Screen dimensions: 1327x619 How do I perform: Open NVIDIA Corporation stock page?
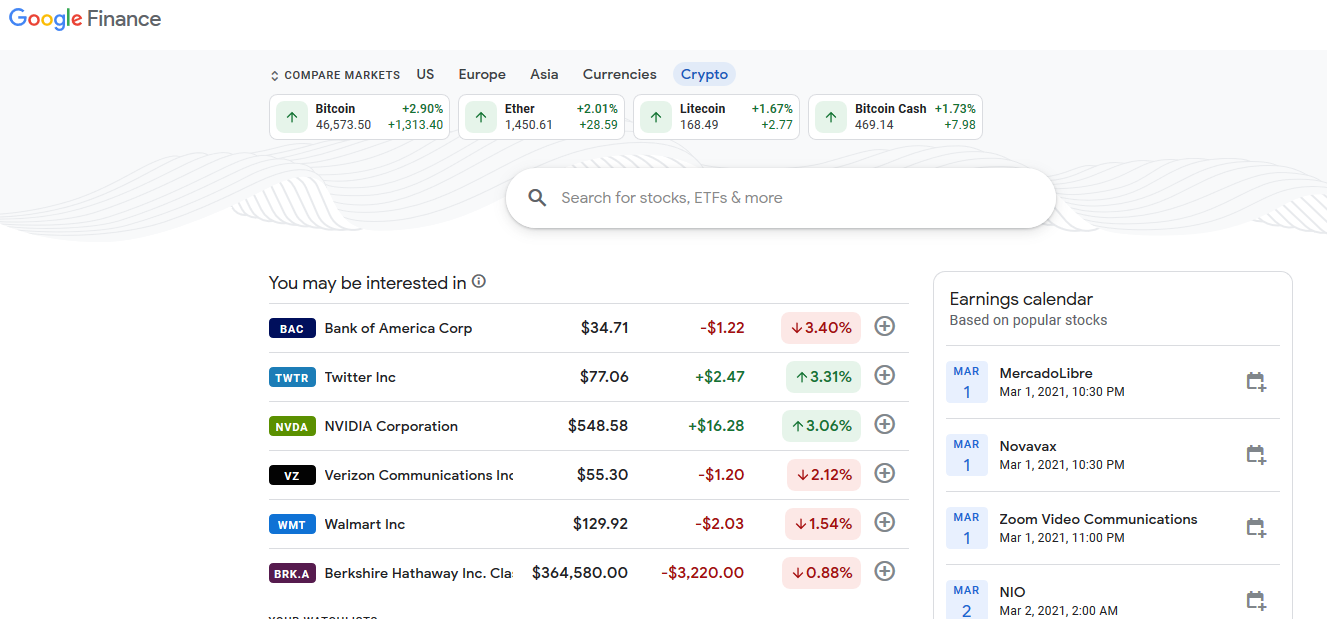pyautogui.click(x=589, y=426)
